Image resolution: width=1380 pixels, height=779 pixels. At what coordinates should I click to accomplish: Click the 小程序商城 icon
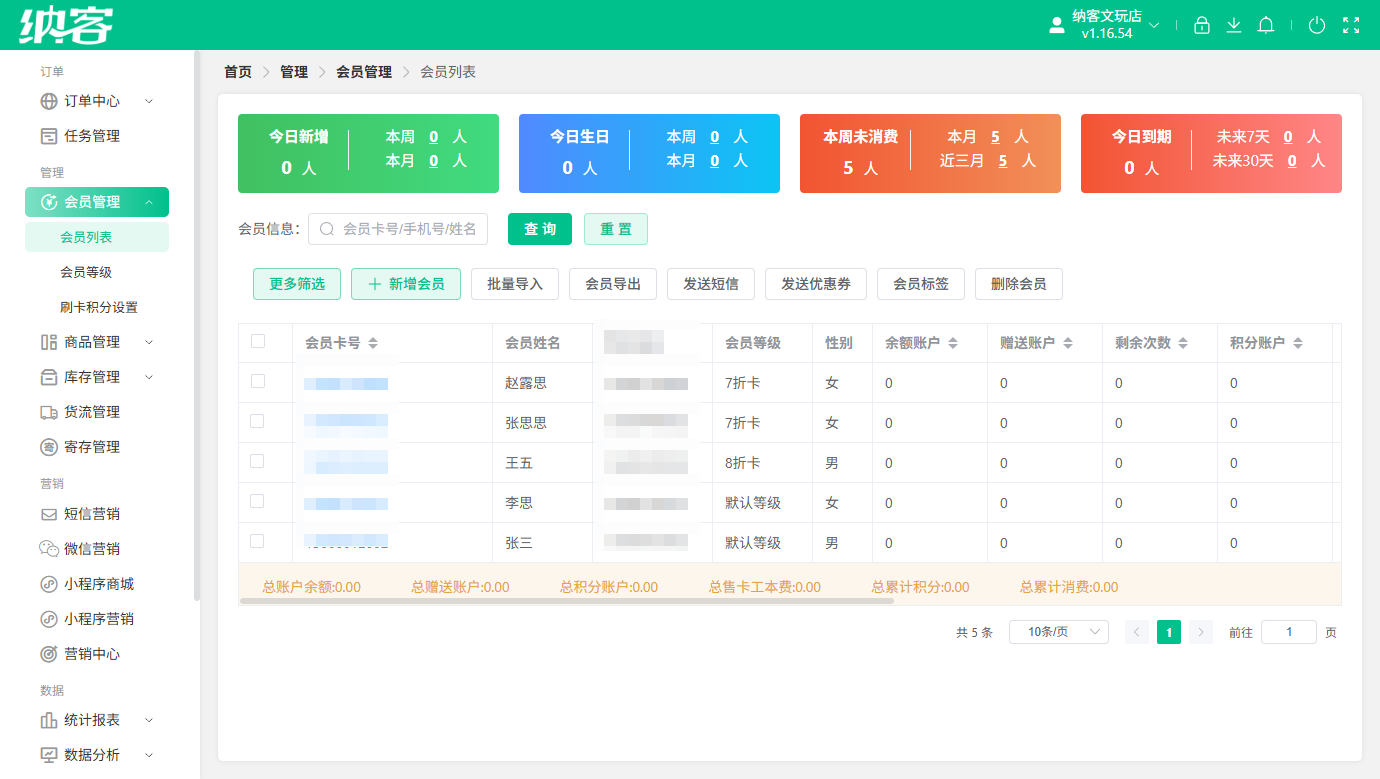pos(49,584)
